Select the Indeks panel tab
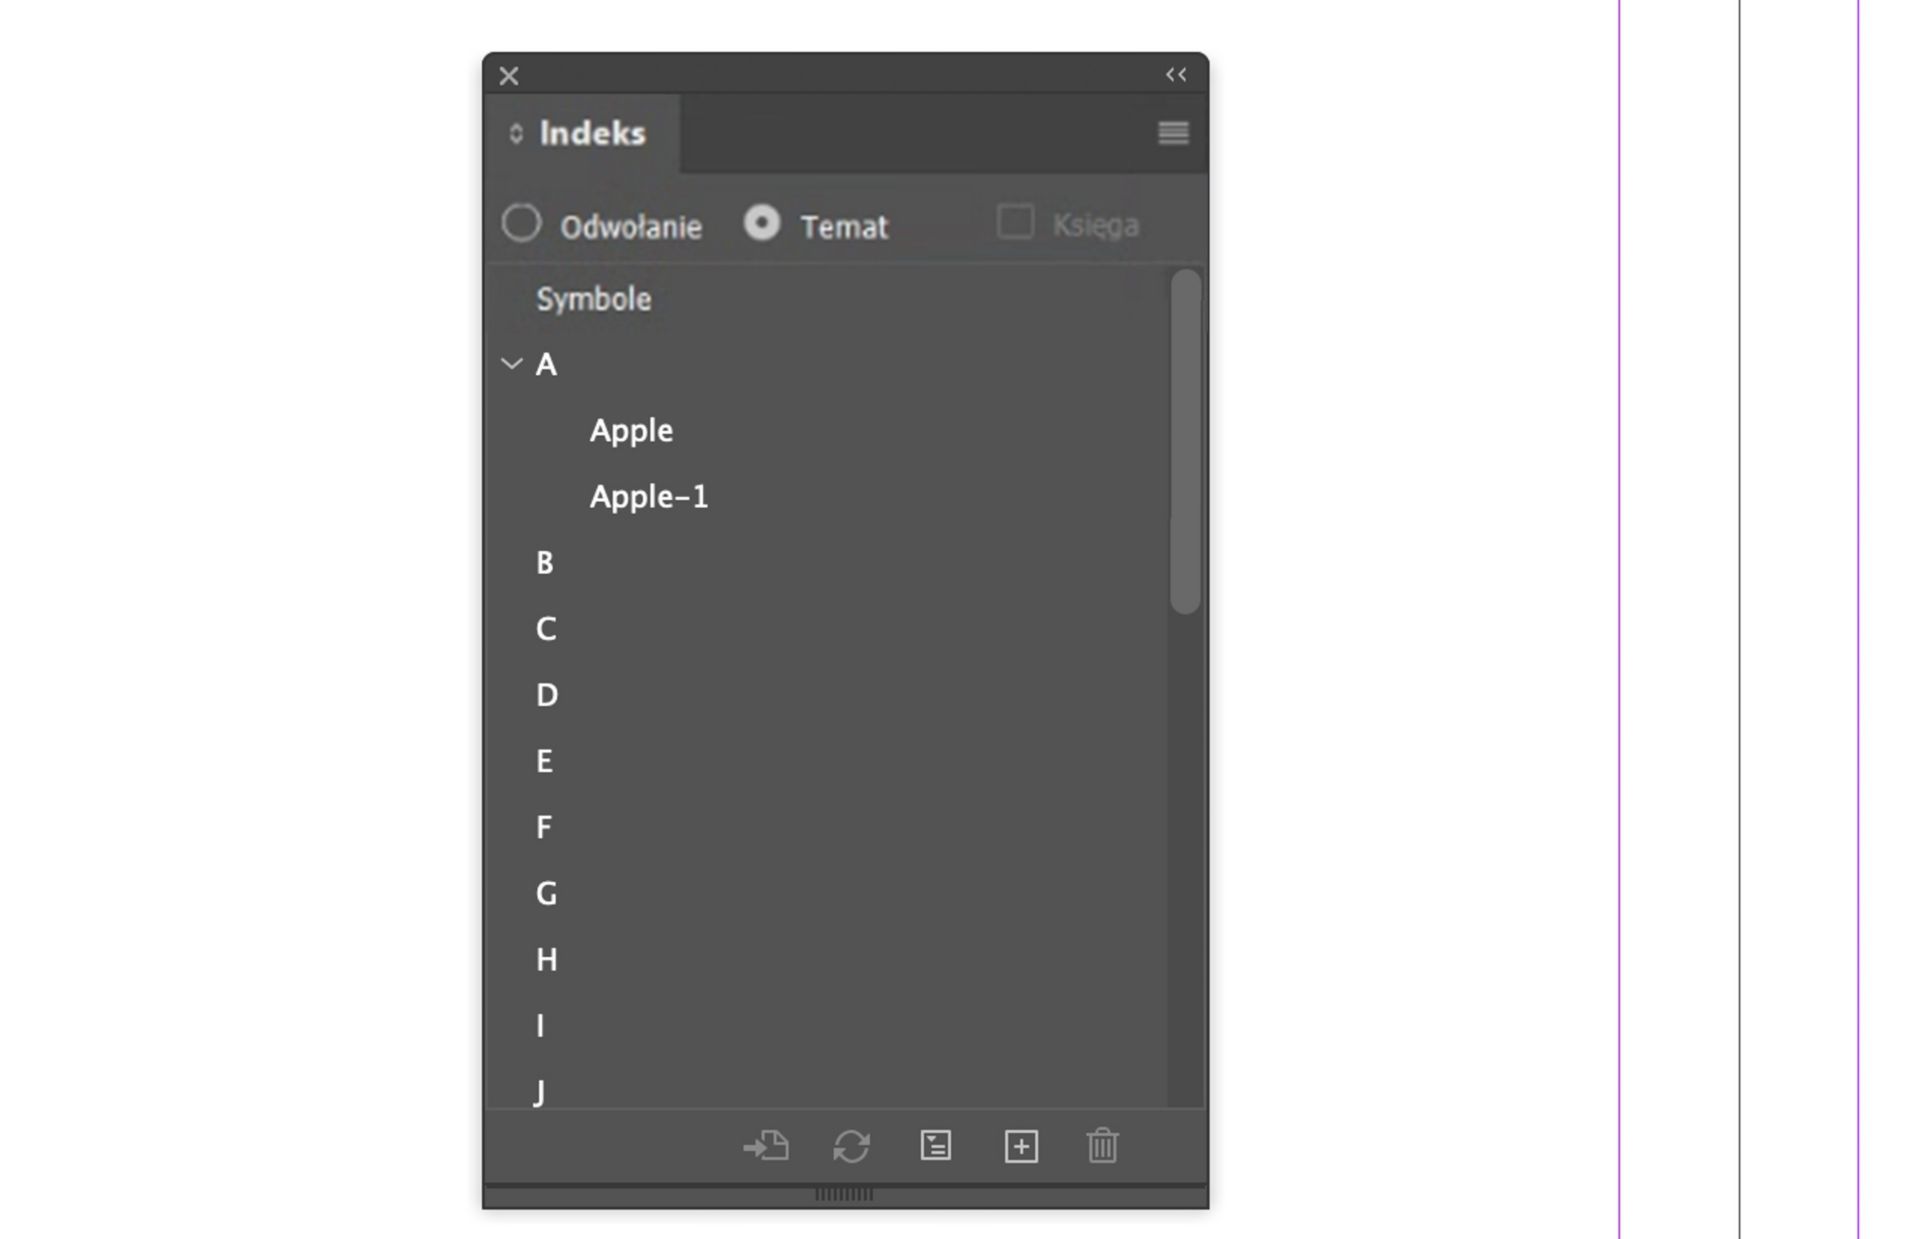1920x1239 pixels. (x=582, y=133)
